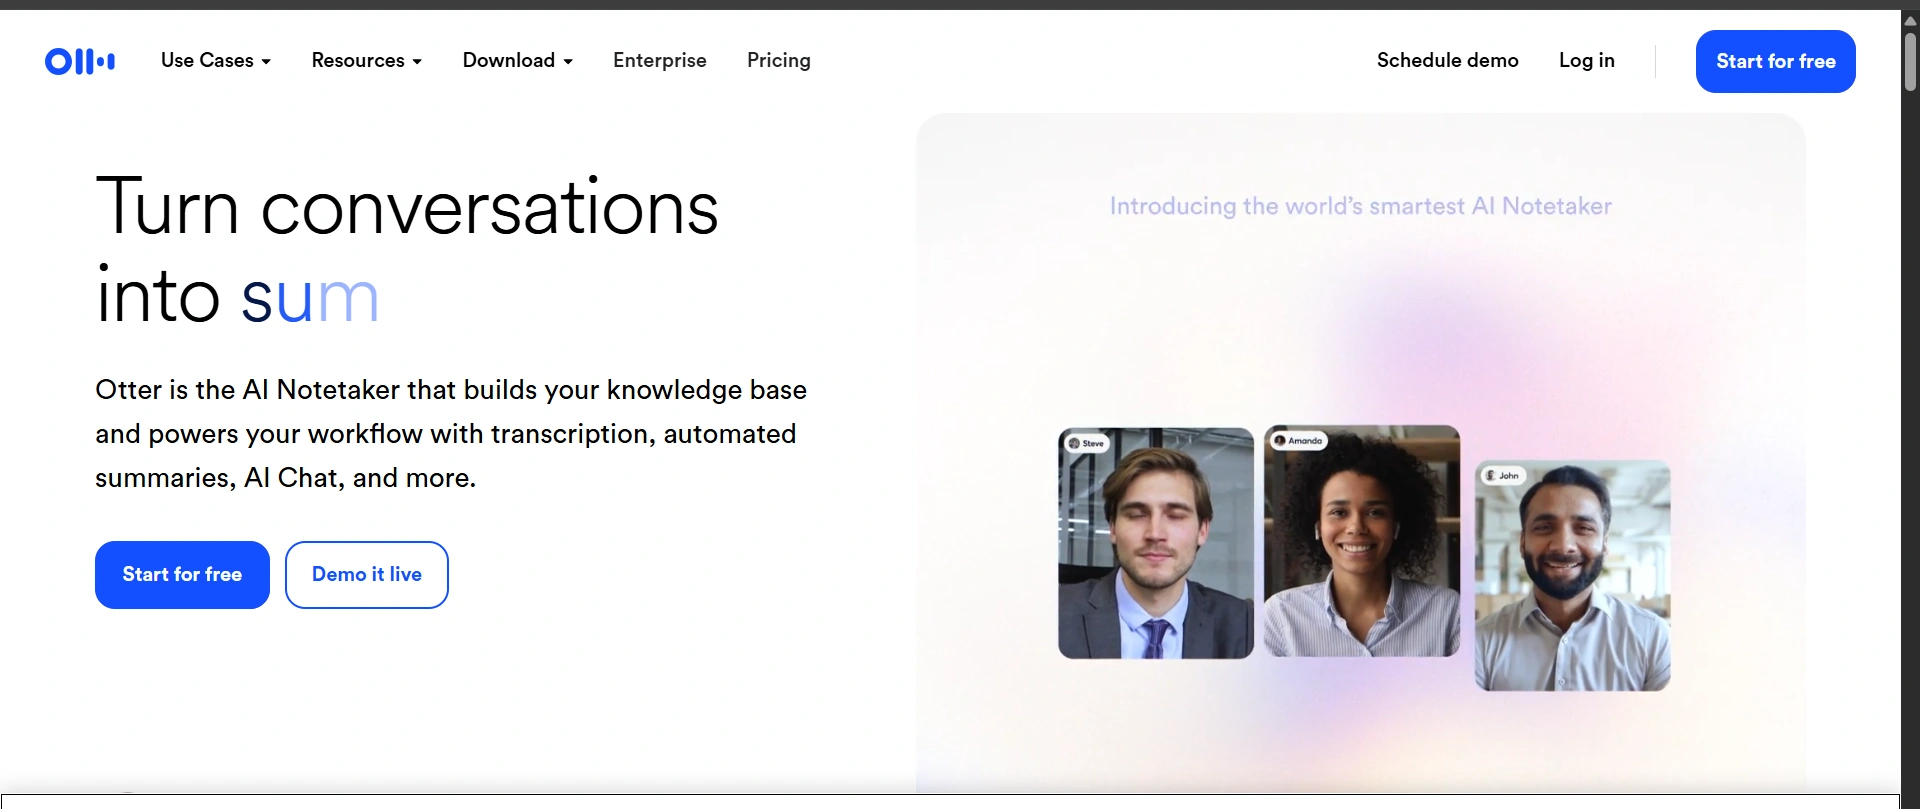Viewport: 1920px width, 809px height.
Task: Click the Schedule demo link
Action: pos(1447,61)
